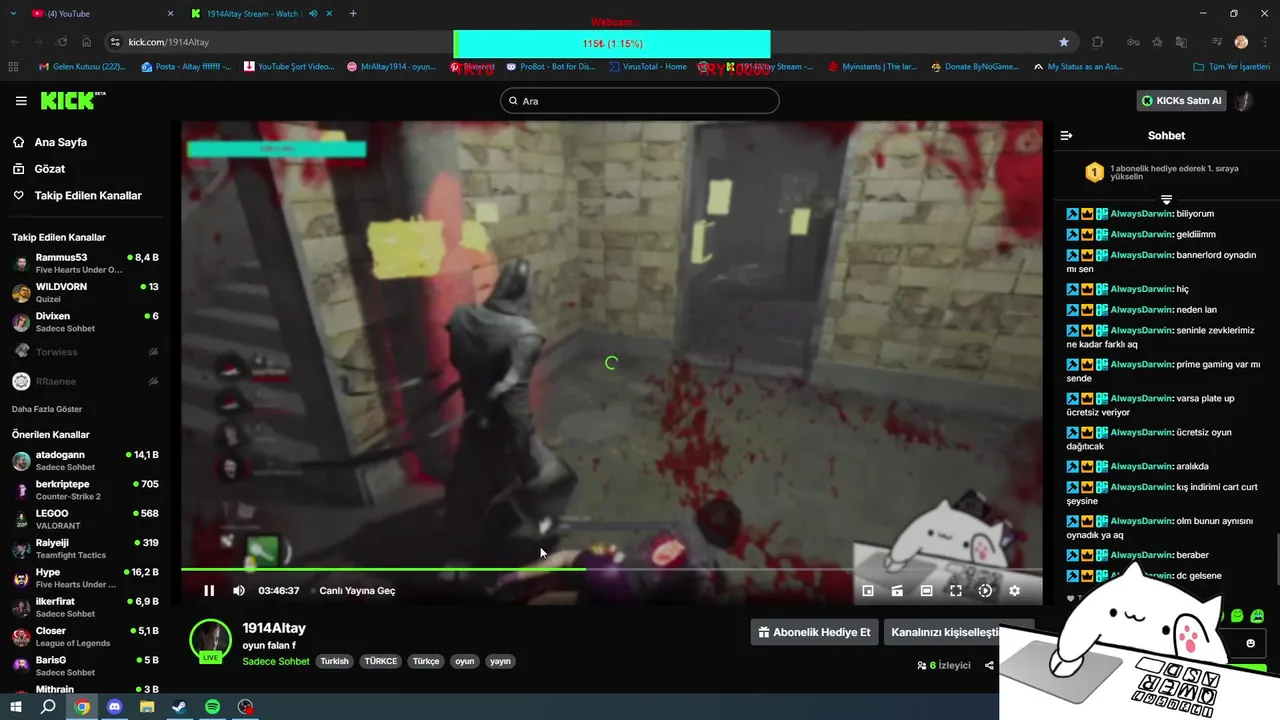Open the playback speed icon in player

click(985, 591)
